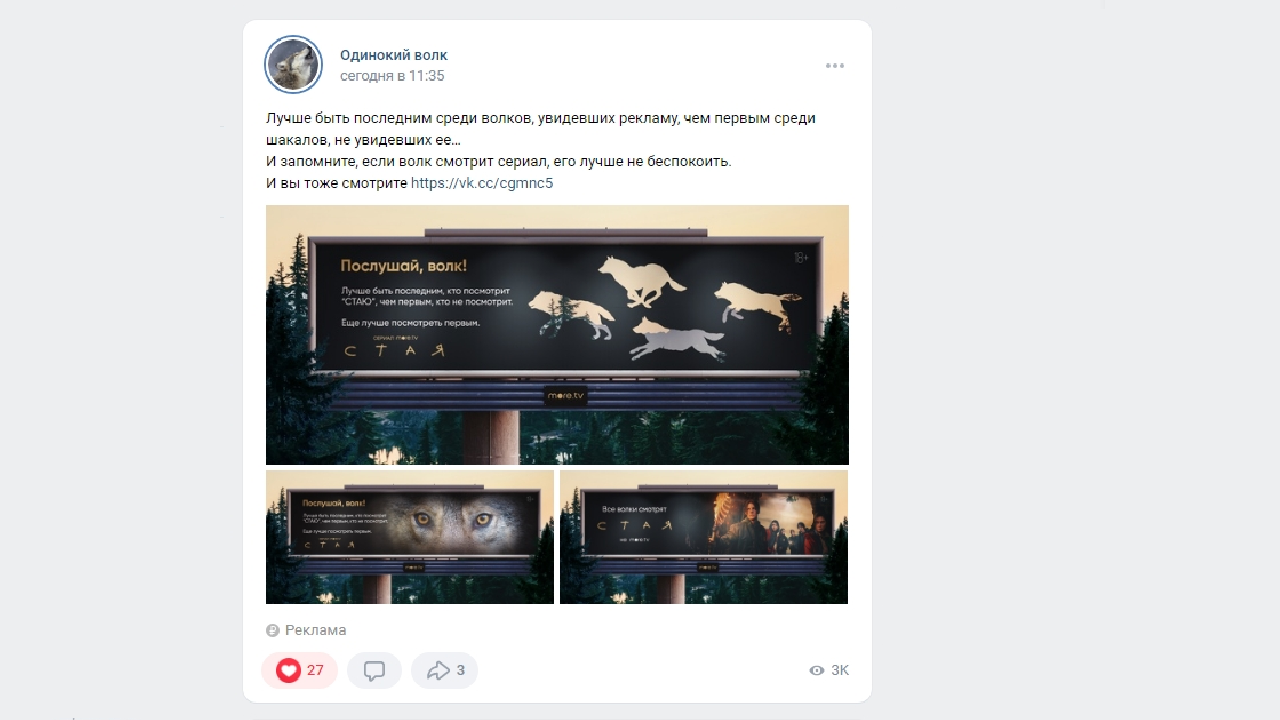Share the post using the arrow icon
1280x720 pixels.
(438, 670)
